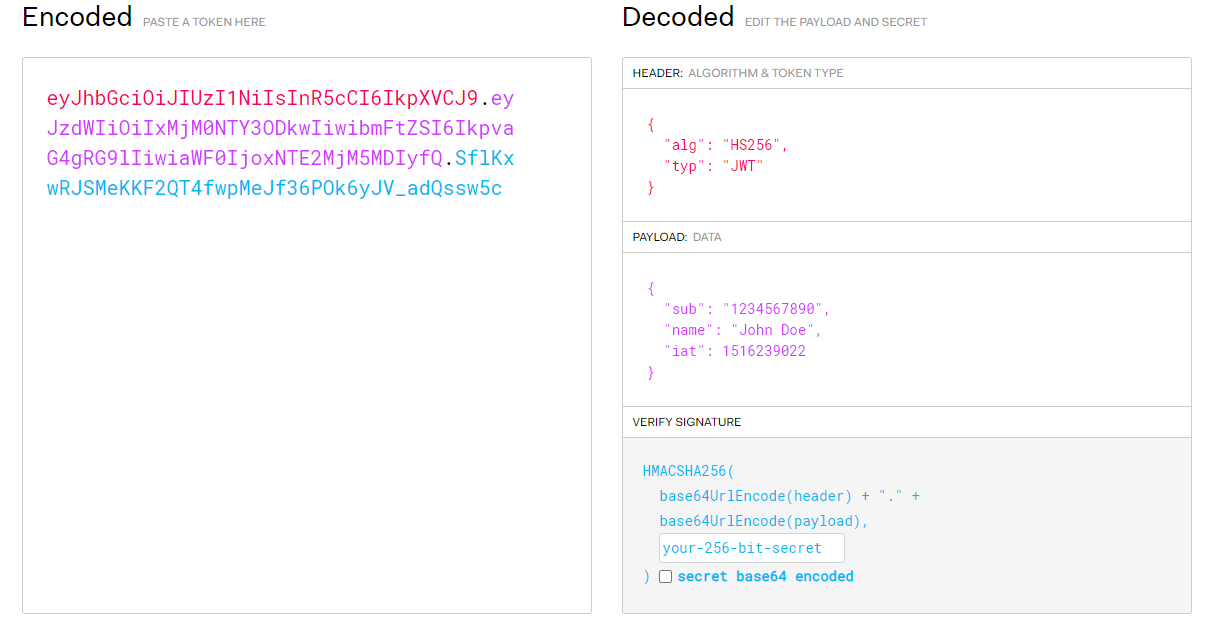Click the "sub": "1234567890" payload line

pyautogui.click(x=746, y=309)
